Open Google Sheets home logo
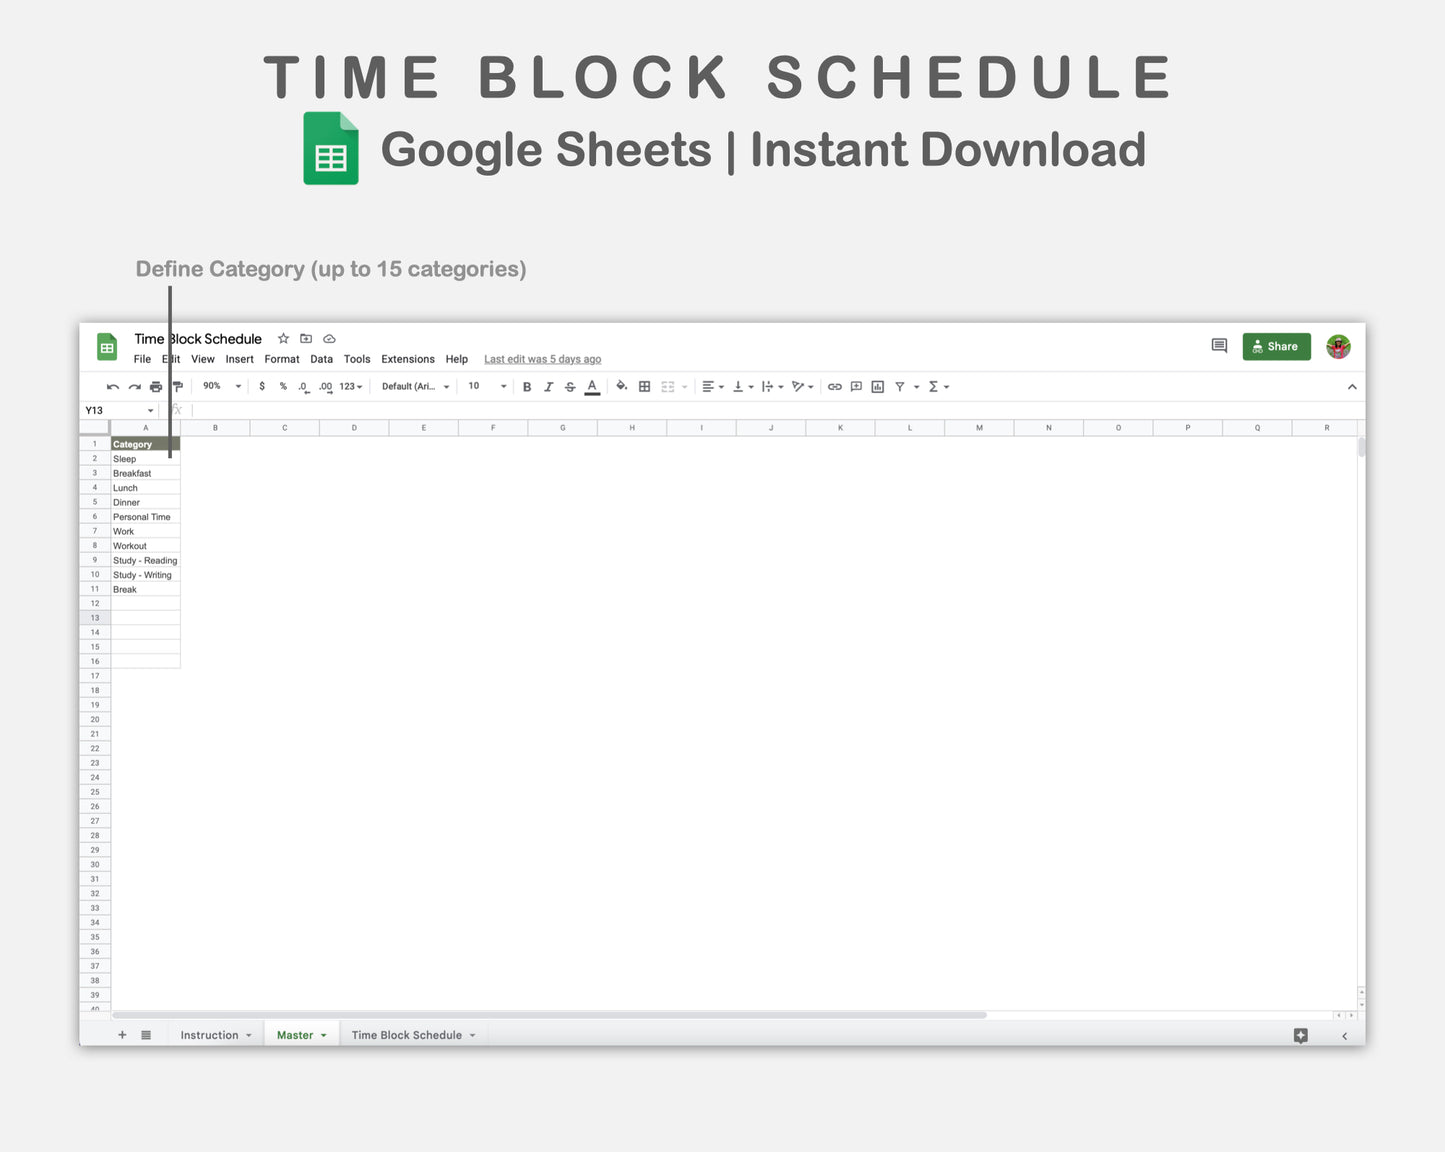The image size is (1445, 1152). tap(107, 347)
